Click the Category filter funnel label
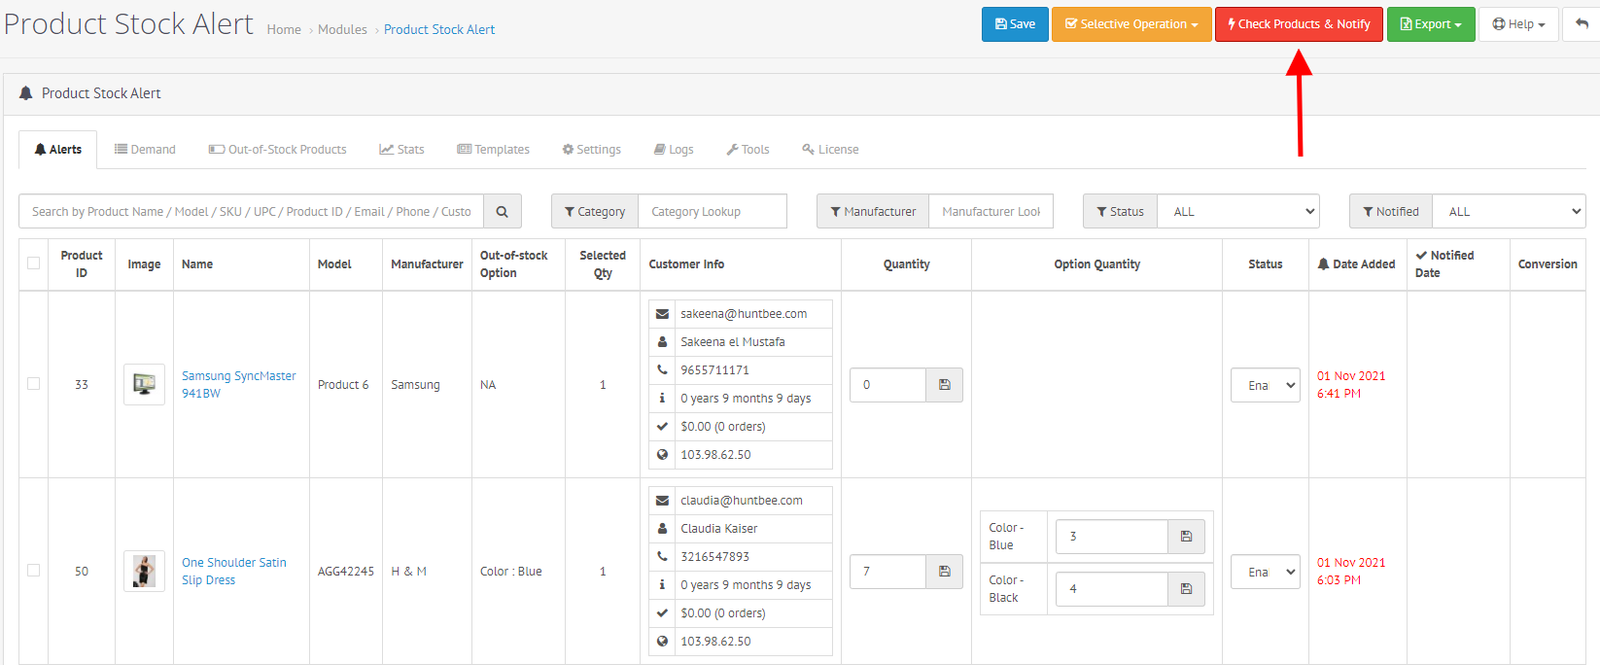Image resolution: width=1600 pixels, height=665 pixels. tap(595, 211)
